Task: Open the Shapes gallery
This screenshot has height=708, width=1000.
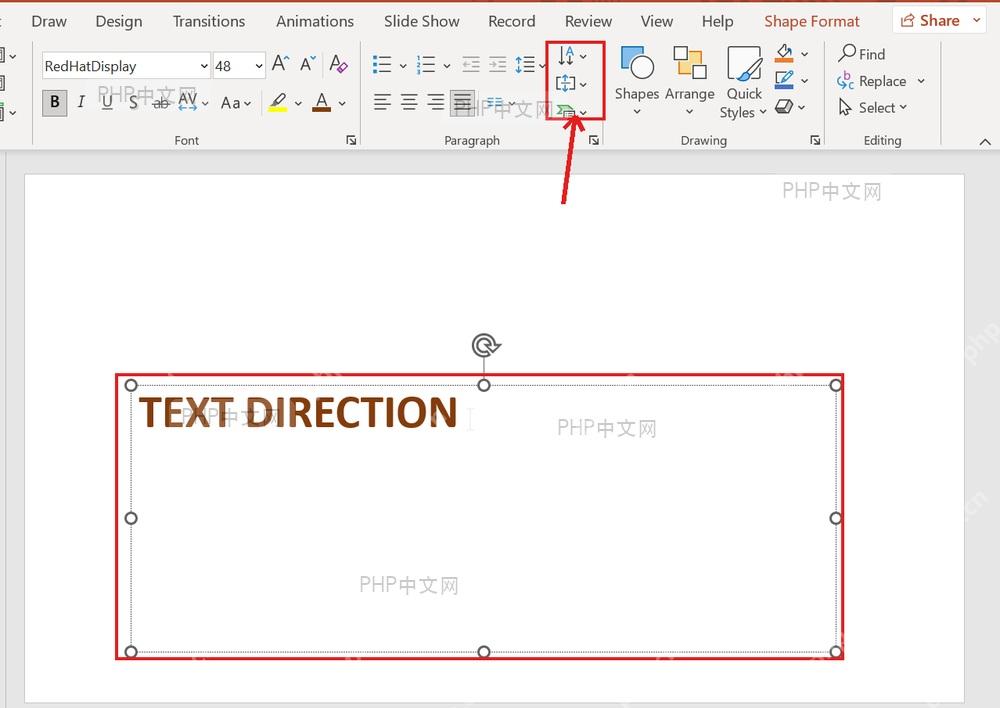Action: (636, 82)
